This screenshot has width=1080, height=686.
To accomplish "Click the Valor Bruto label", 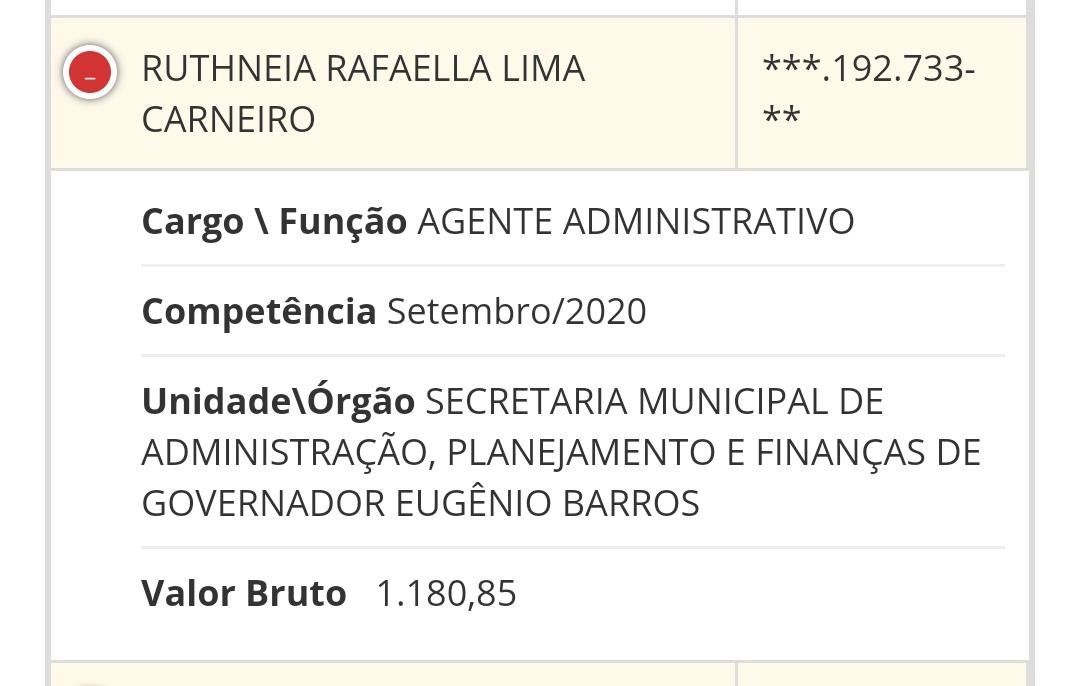I will coord(244,593).
